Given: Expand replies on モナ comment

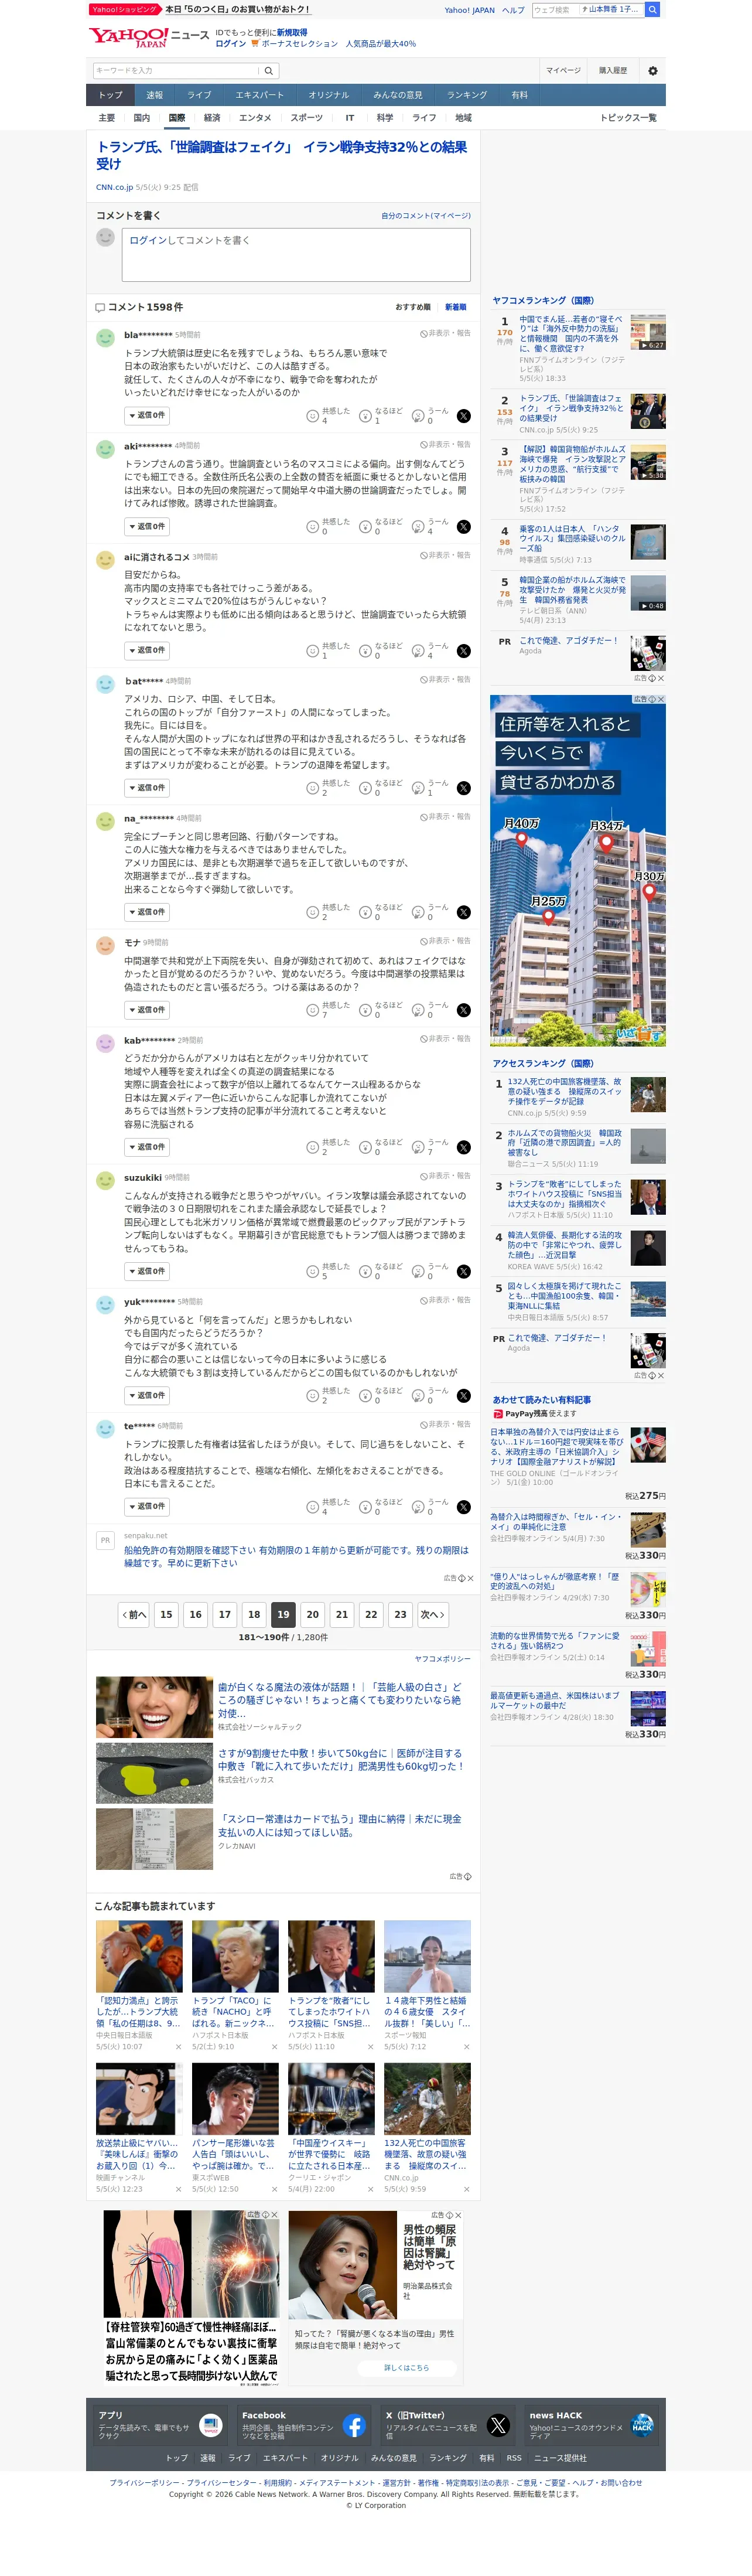Looking at the screenshot, I should (146, 1010).
